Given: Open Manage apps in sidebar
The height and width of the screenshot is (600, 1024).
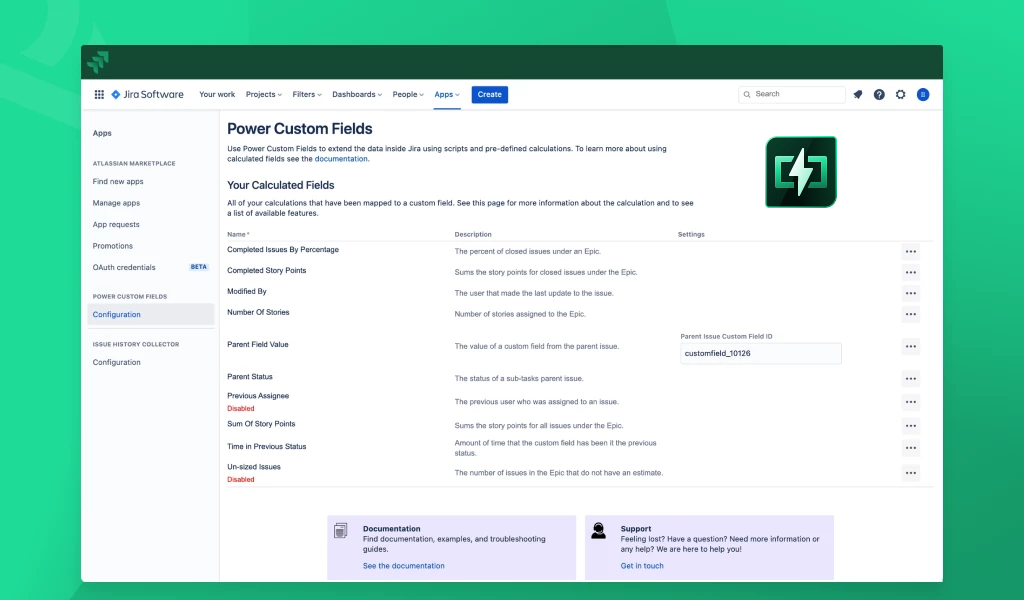Looking at the screenshot, I should pyautogui.click(x=116, y=203).
